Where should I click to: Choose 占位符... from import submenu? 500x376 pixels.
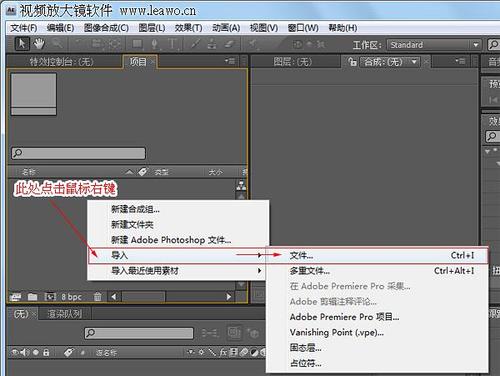(378, 363)
